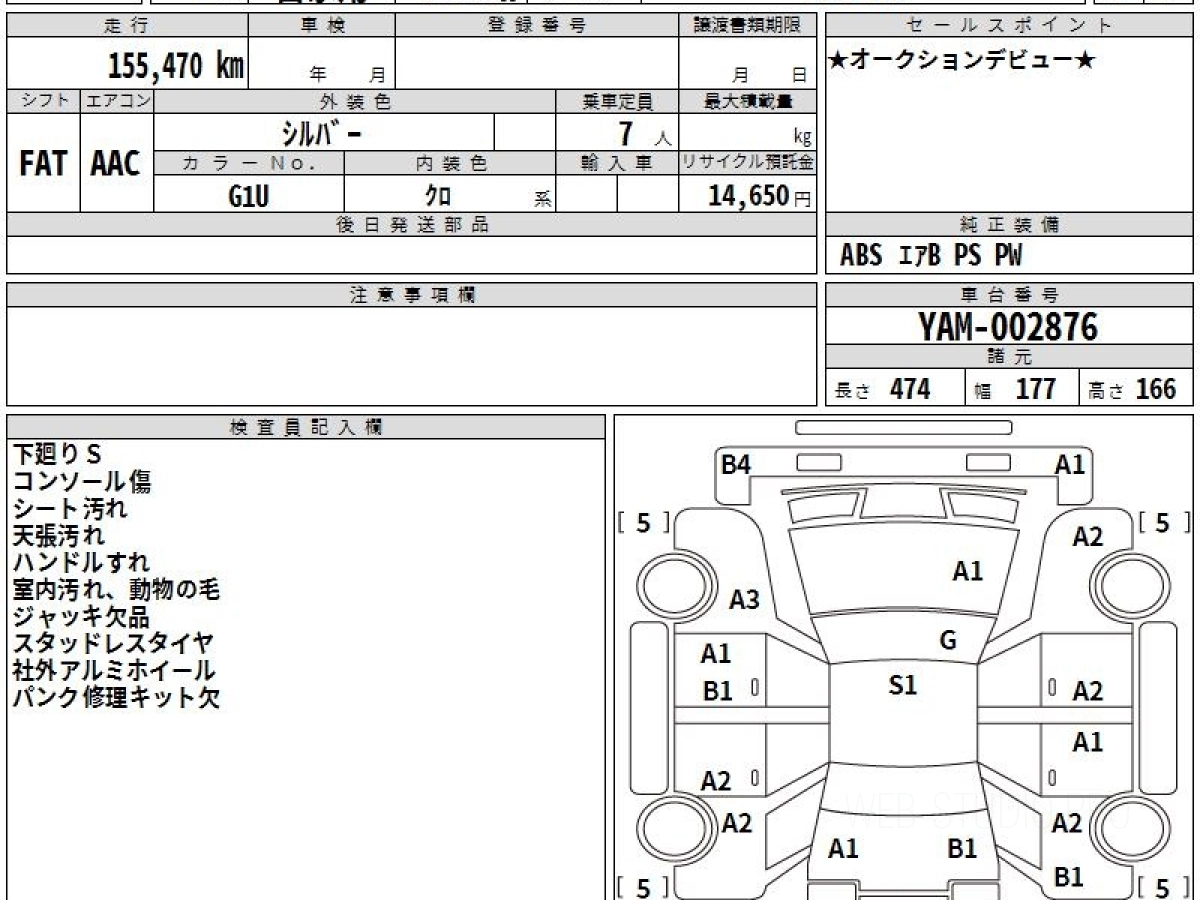Select the note "コンソール傷"

(x=82, y=481)
